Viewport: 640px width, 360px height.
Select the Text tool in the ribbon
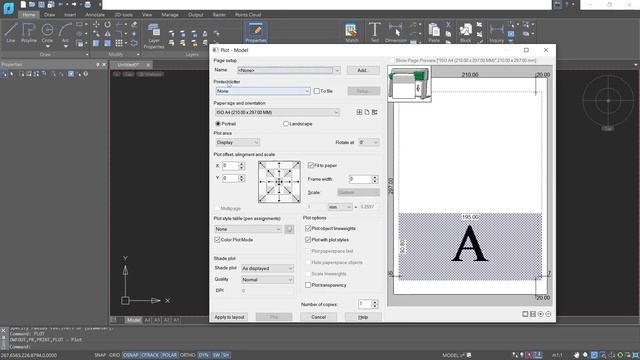pyautogui.click(x=374, y=33)
